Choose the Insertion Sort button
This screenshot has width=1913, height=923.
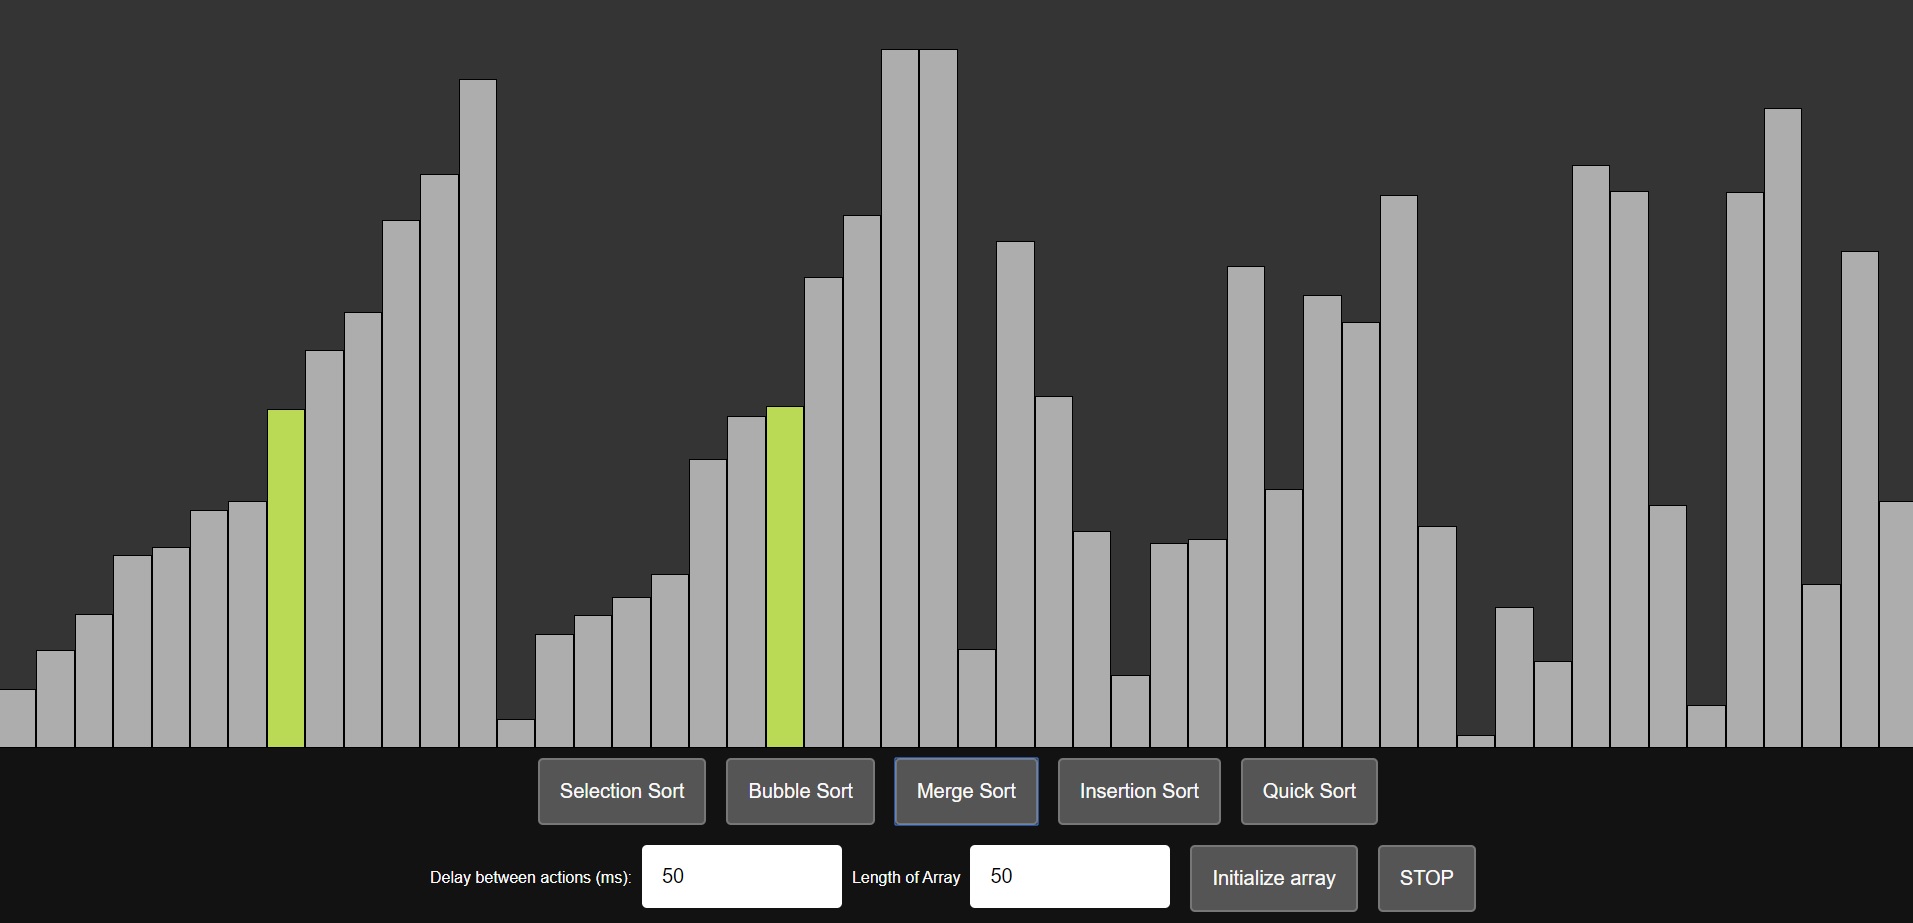pyautogui.click(x=1138, y=791)
